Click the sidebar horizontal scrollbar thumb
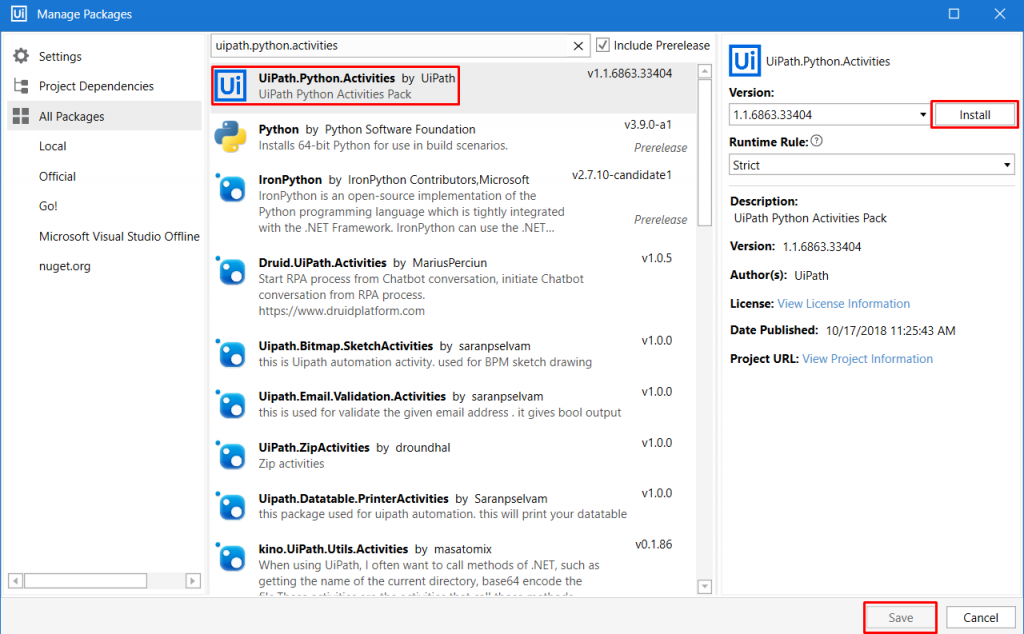The width and height of the screenshot is (1024, 634). (x=86, y=580)
